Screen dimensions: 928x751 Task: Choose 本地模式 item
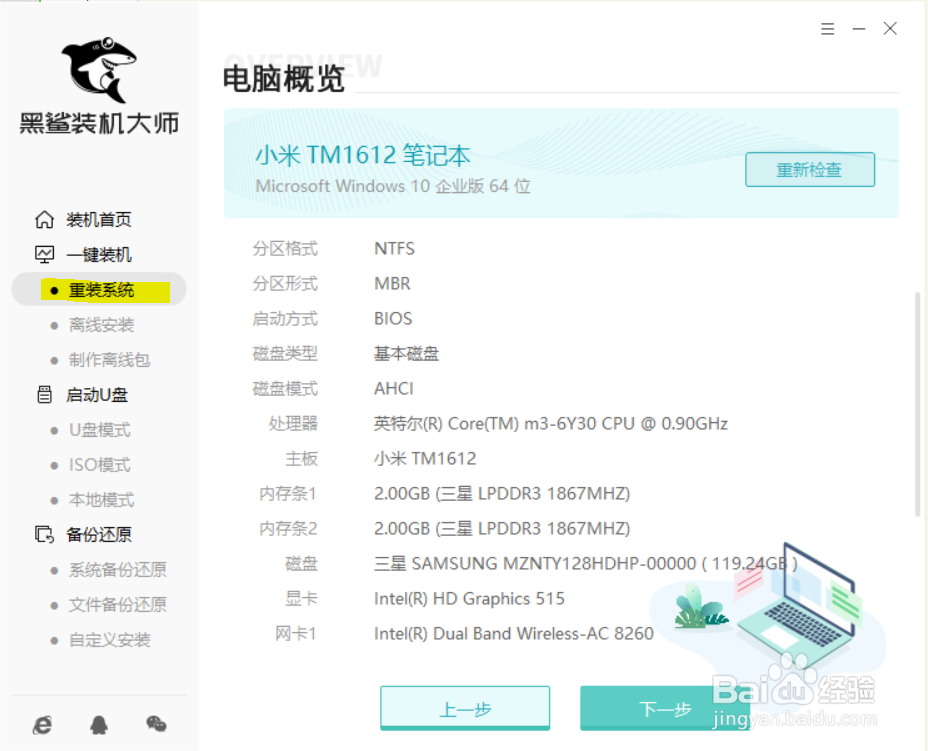pyautogui.click(x=101, y=499)
